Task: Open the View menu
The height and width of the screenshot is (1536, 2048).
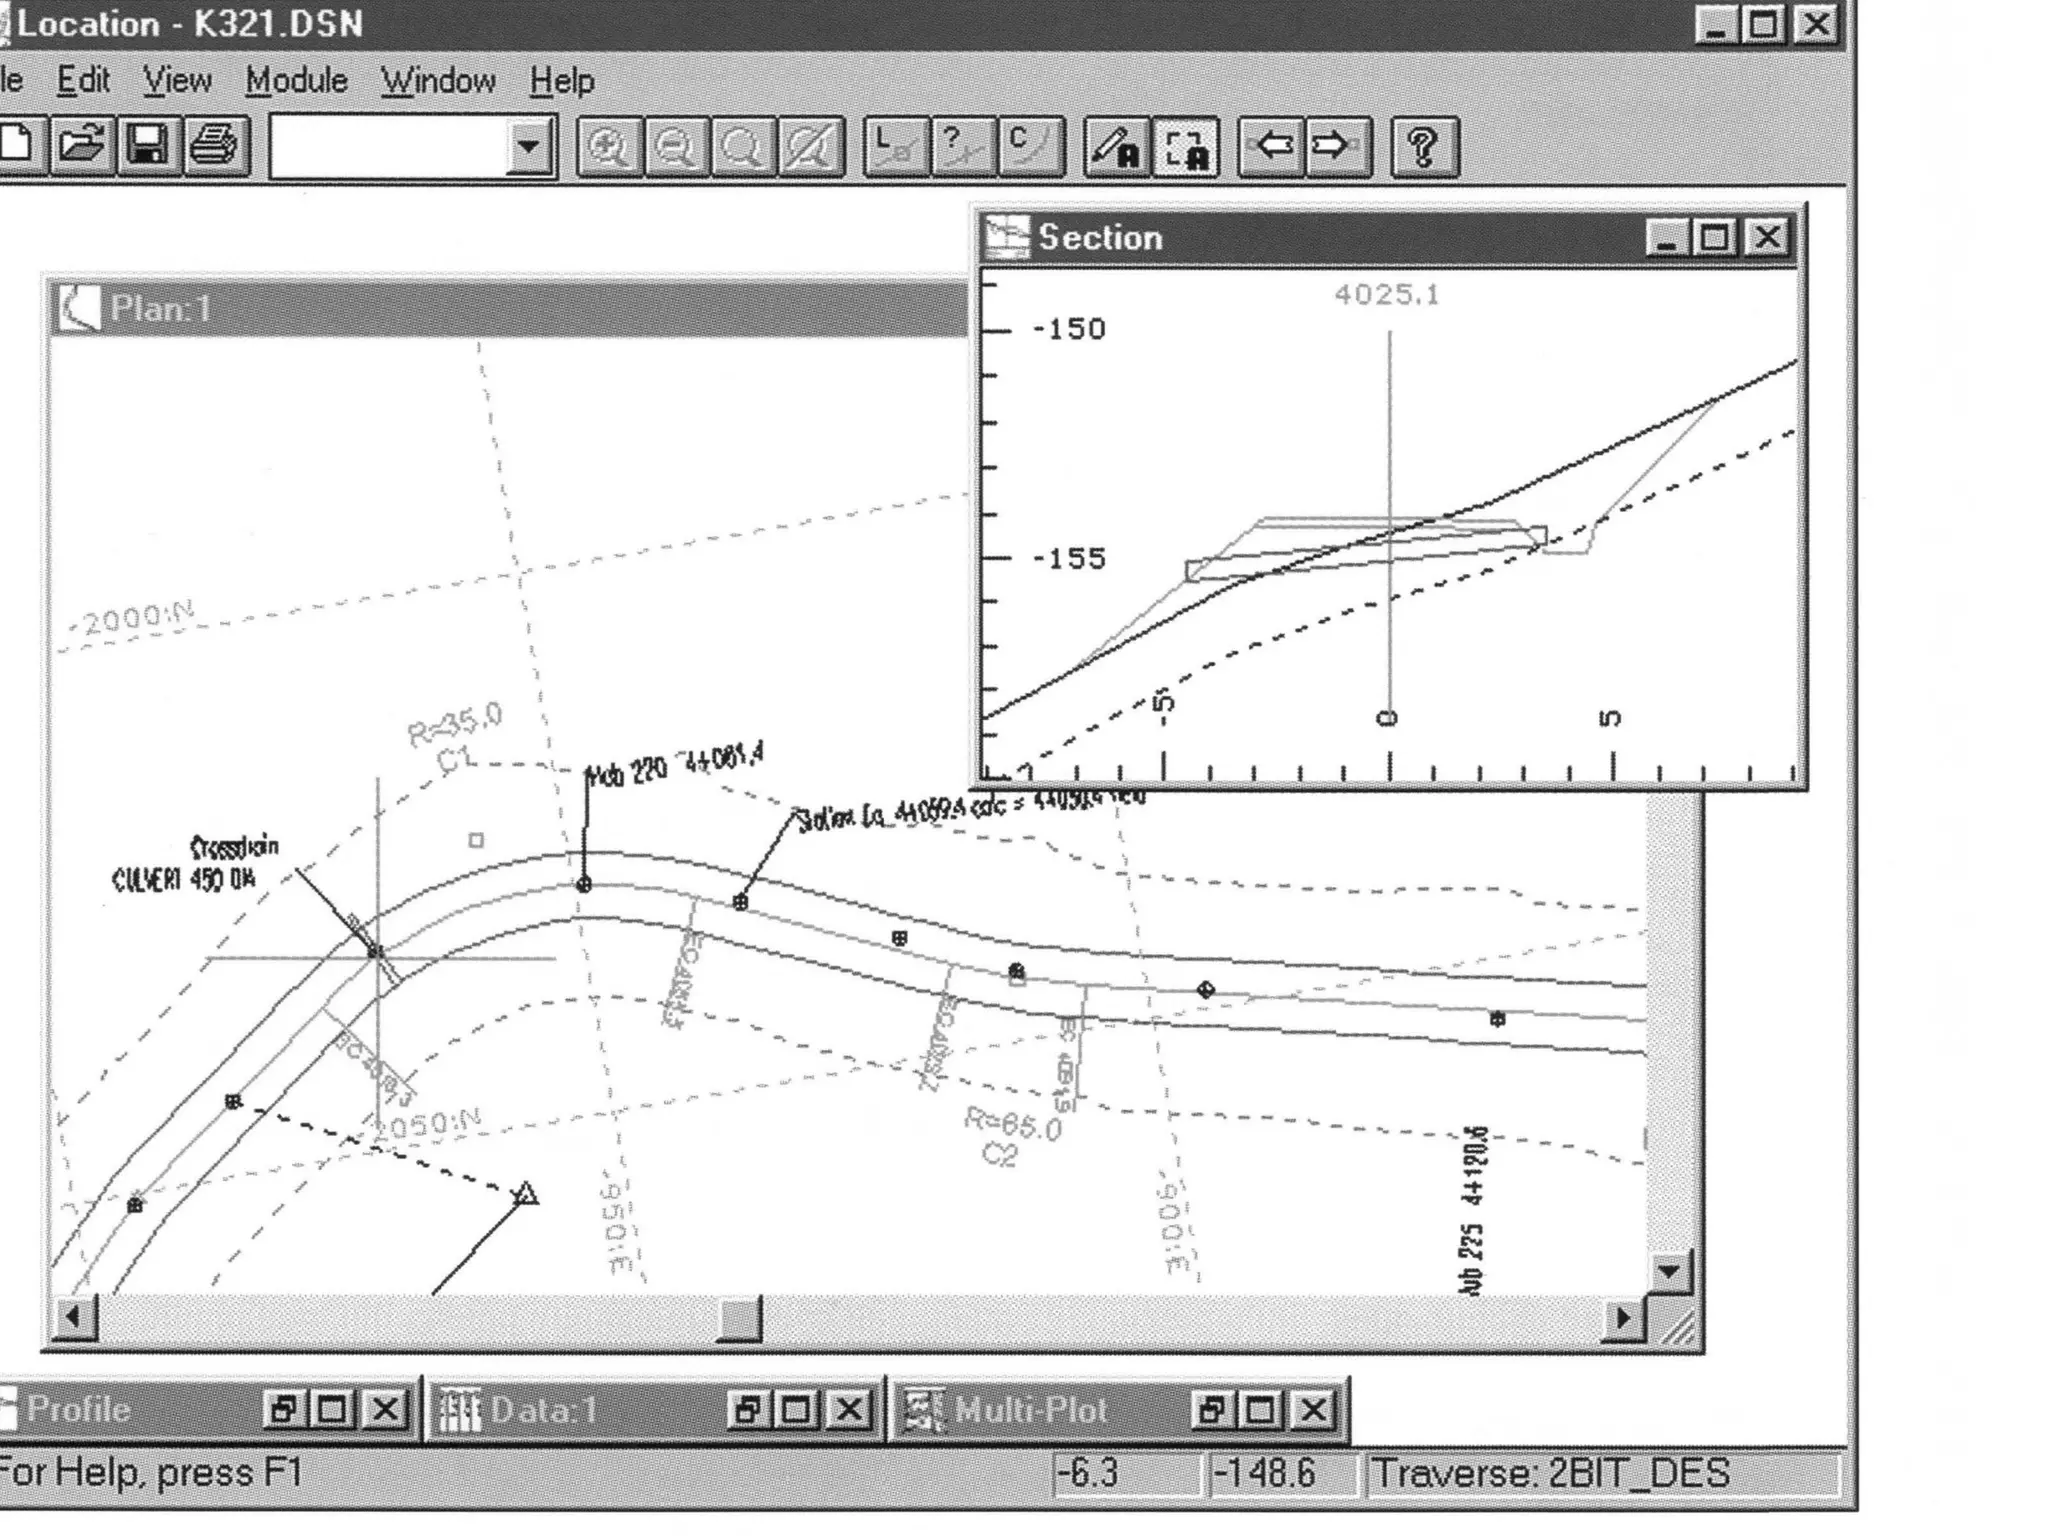Action: 177,81
